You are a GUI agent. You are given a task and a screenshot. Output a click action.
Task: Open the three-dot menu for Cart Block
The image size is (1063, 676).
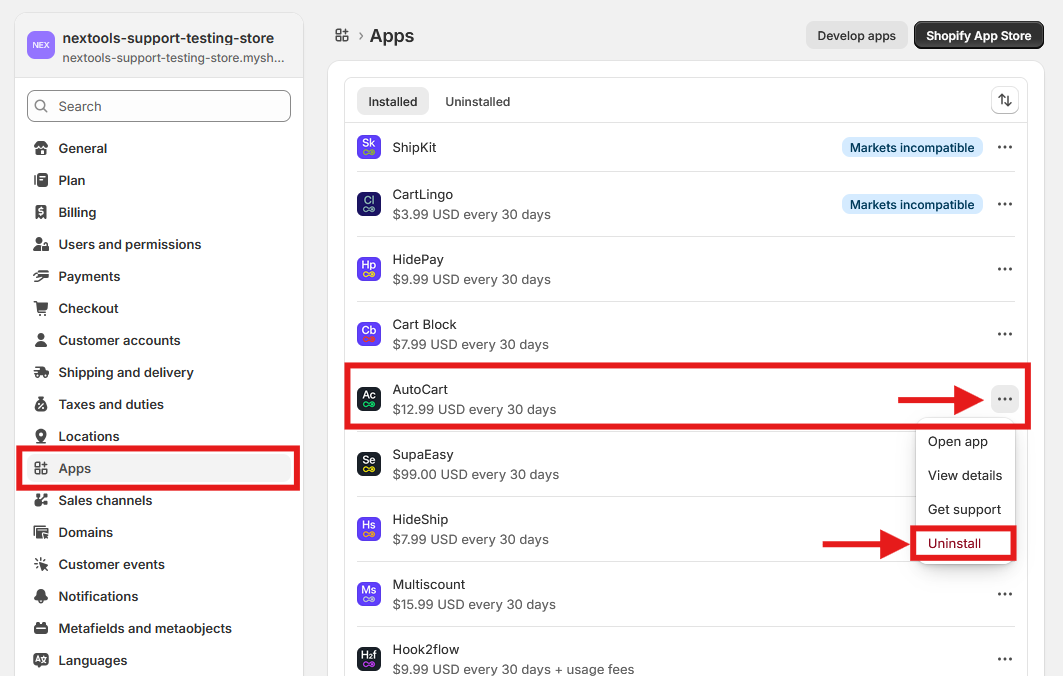tap(1005, 334)
